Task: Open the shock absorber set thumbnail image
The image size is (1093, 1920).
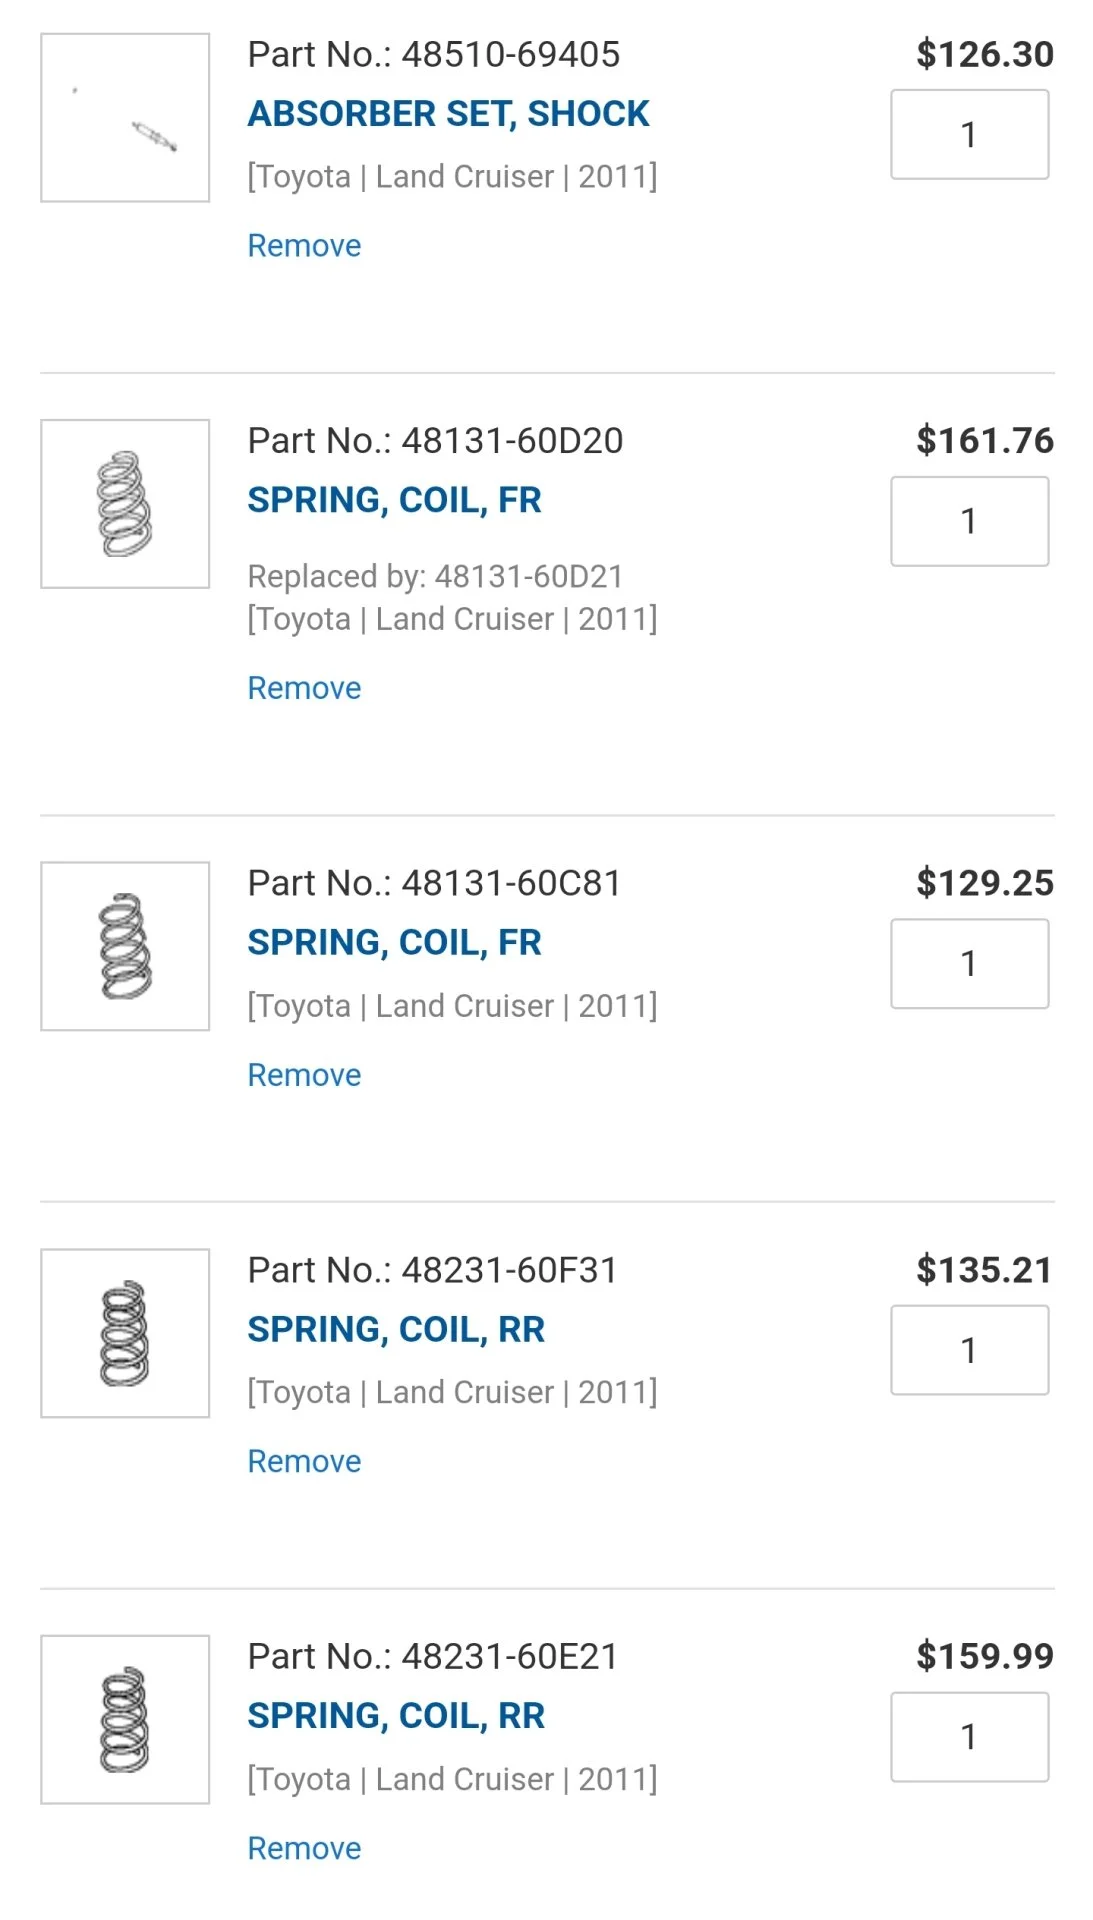Action: tap(125, 118)
